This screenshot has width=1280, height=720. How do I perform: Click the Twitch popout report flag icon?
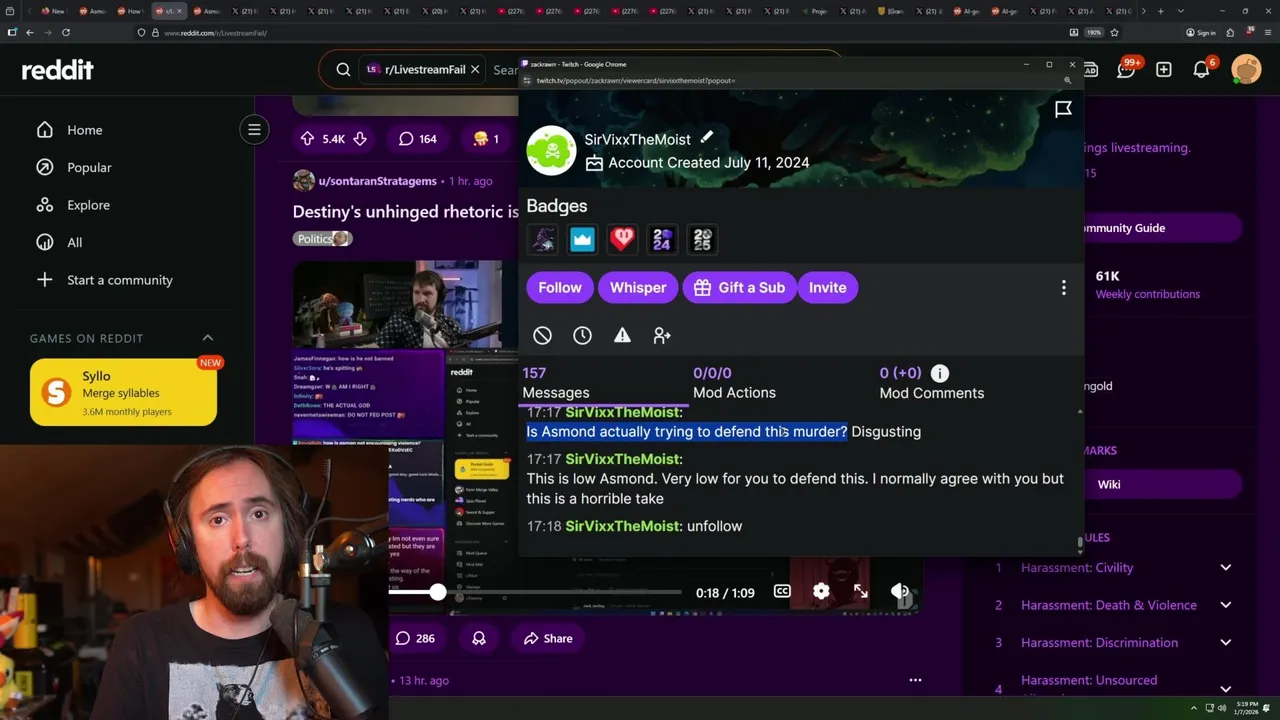pos(1063,109)
